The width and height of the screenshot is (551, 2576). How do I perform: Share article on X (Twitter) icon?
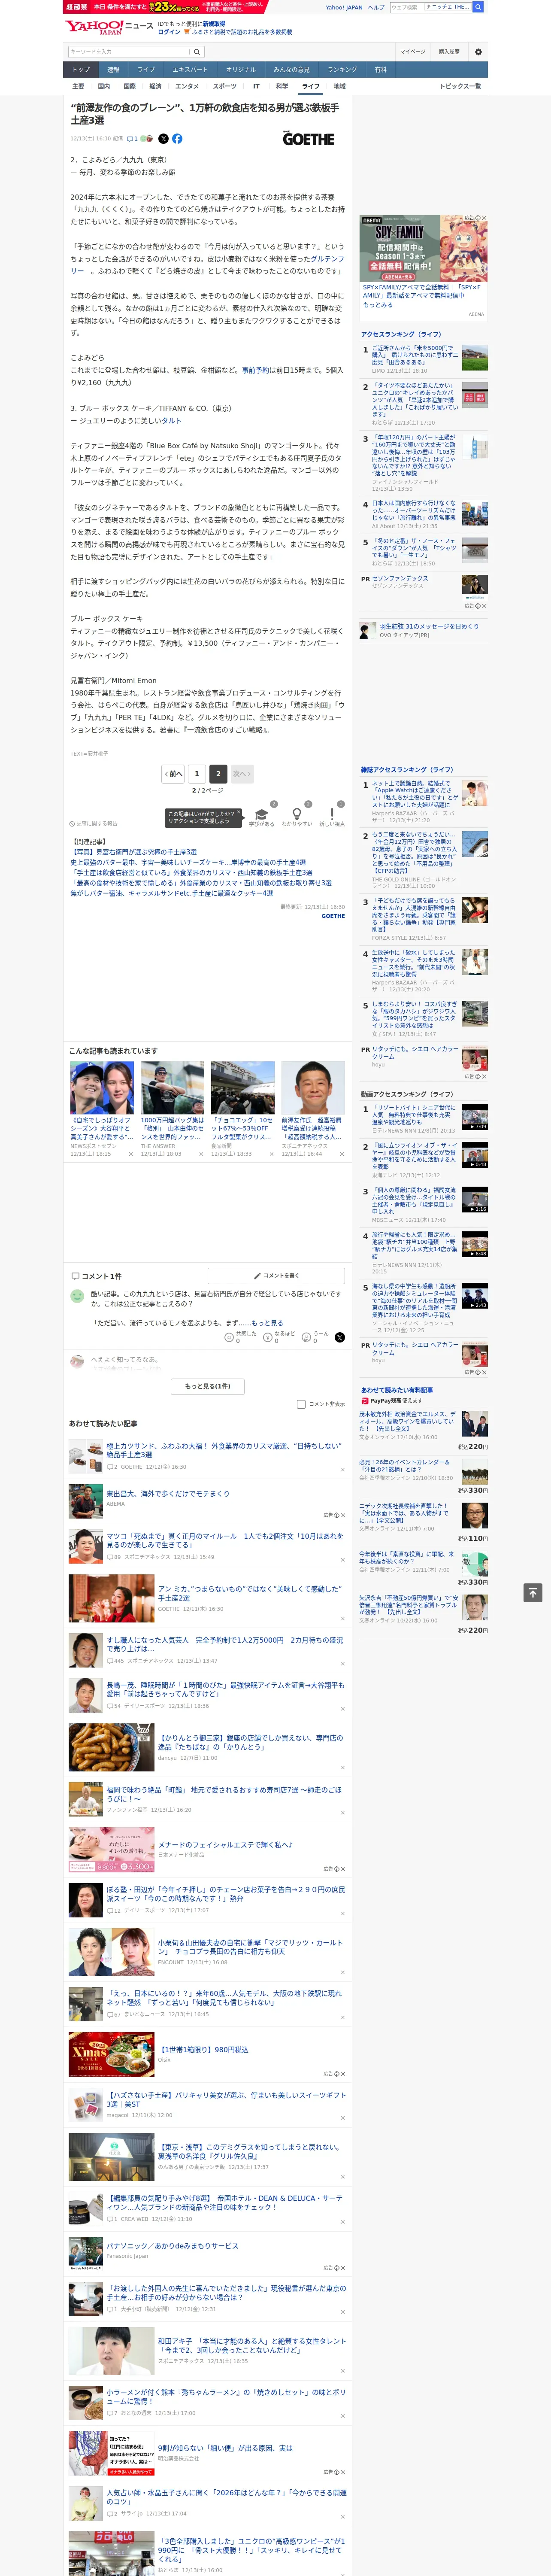pos(163,139)
